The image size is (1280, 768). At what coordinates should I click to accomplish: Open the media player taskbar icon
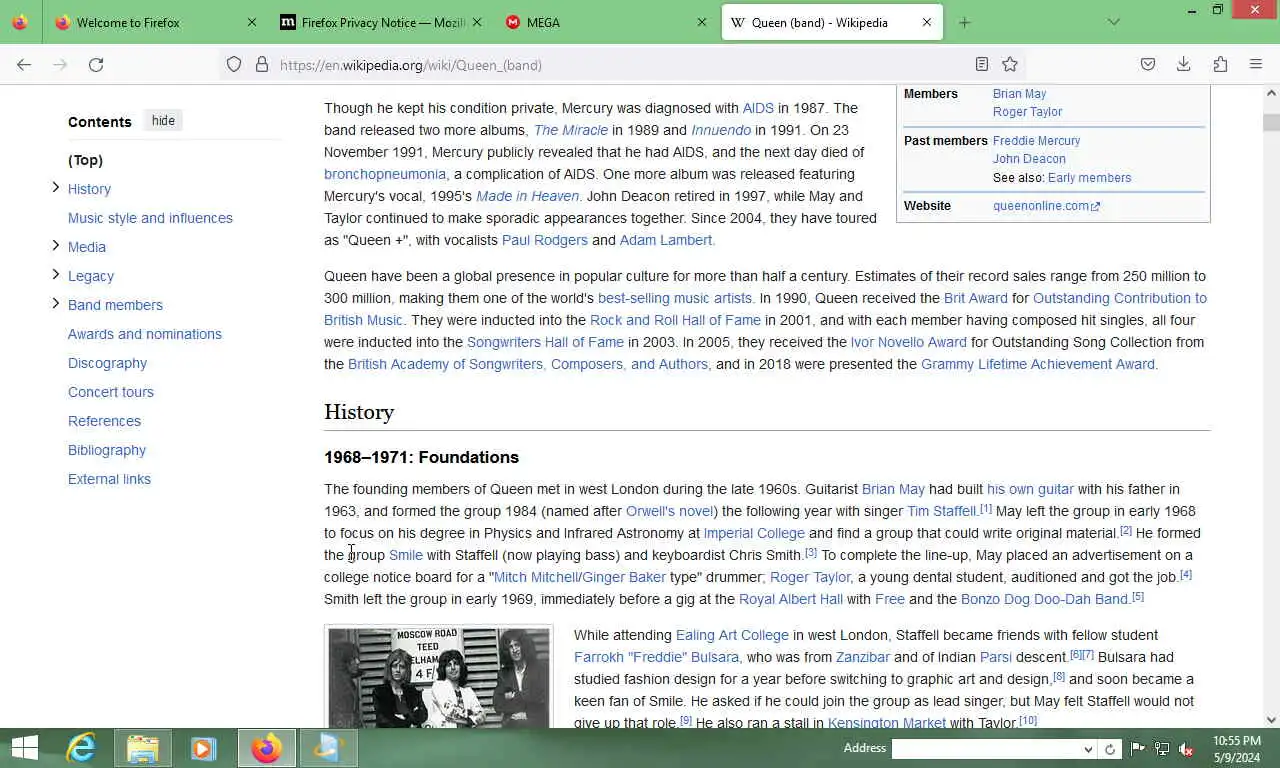(x=204, y=748)
